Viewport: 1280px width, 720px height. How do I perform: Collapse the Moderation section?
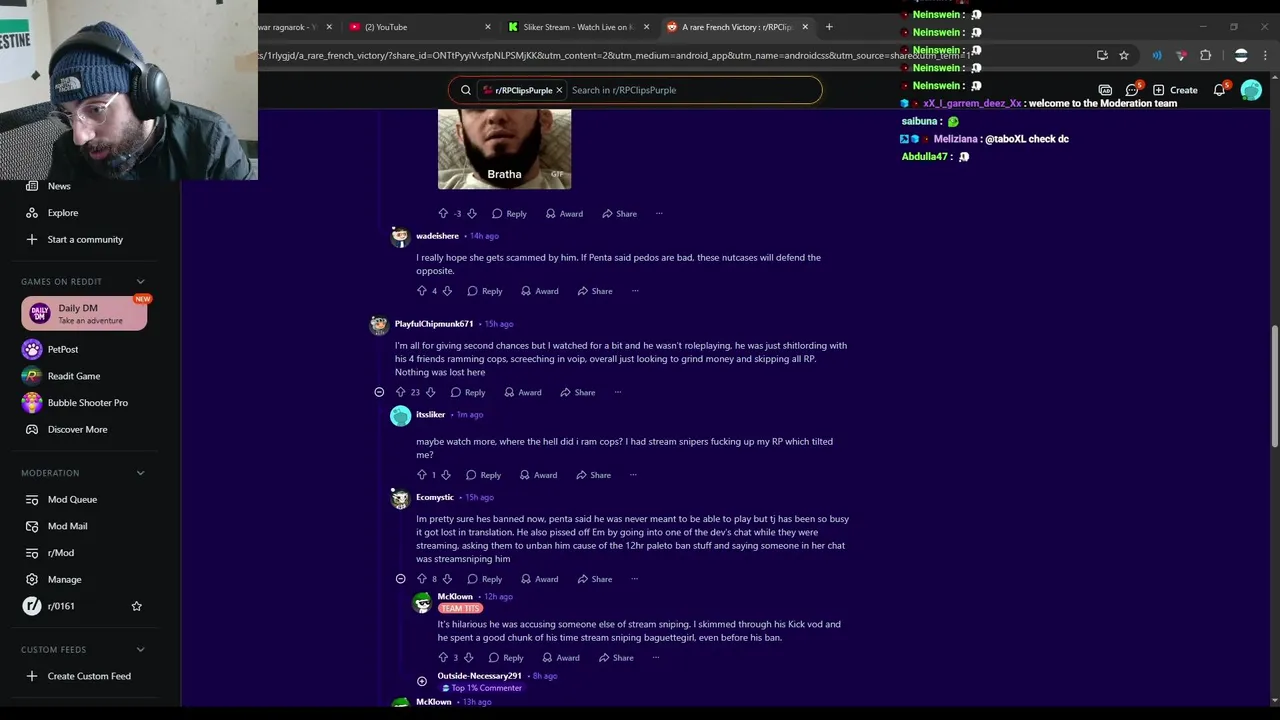pyautogui.click(x=140, y=473)
